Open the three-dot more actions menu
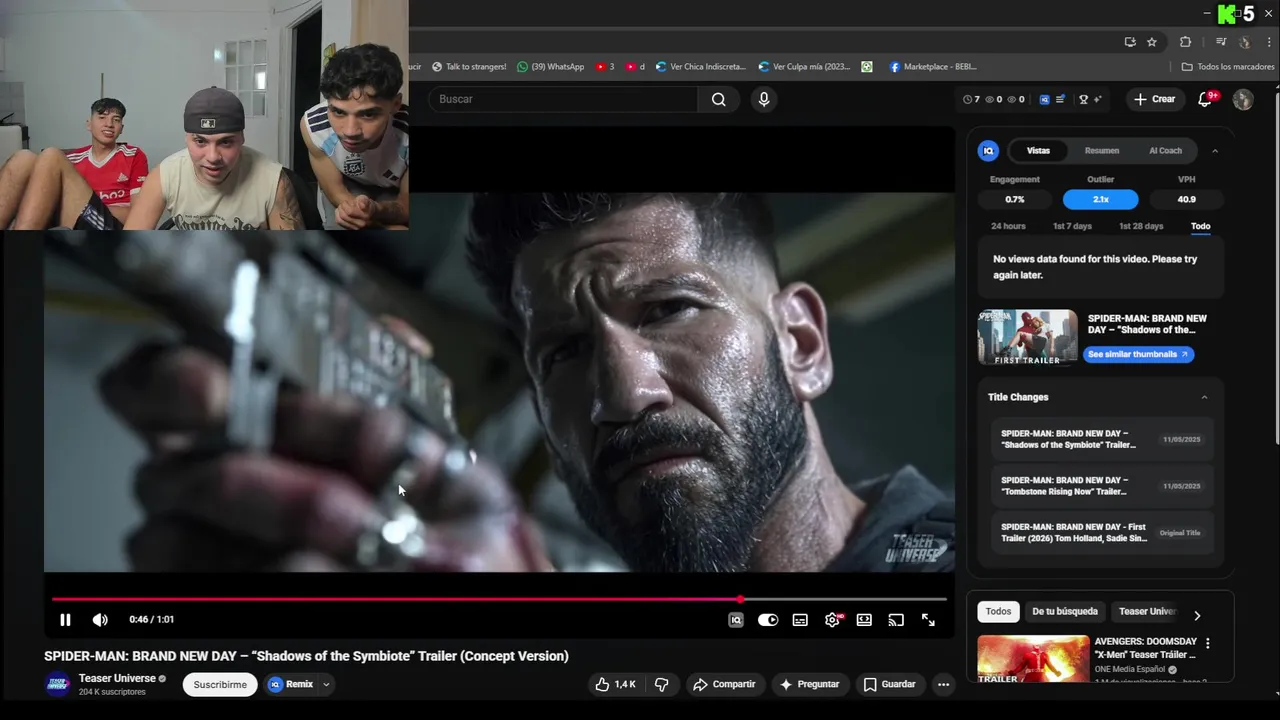1280x720 pixels. [943, 684]
